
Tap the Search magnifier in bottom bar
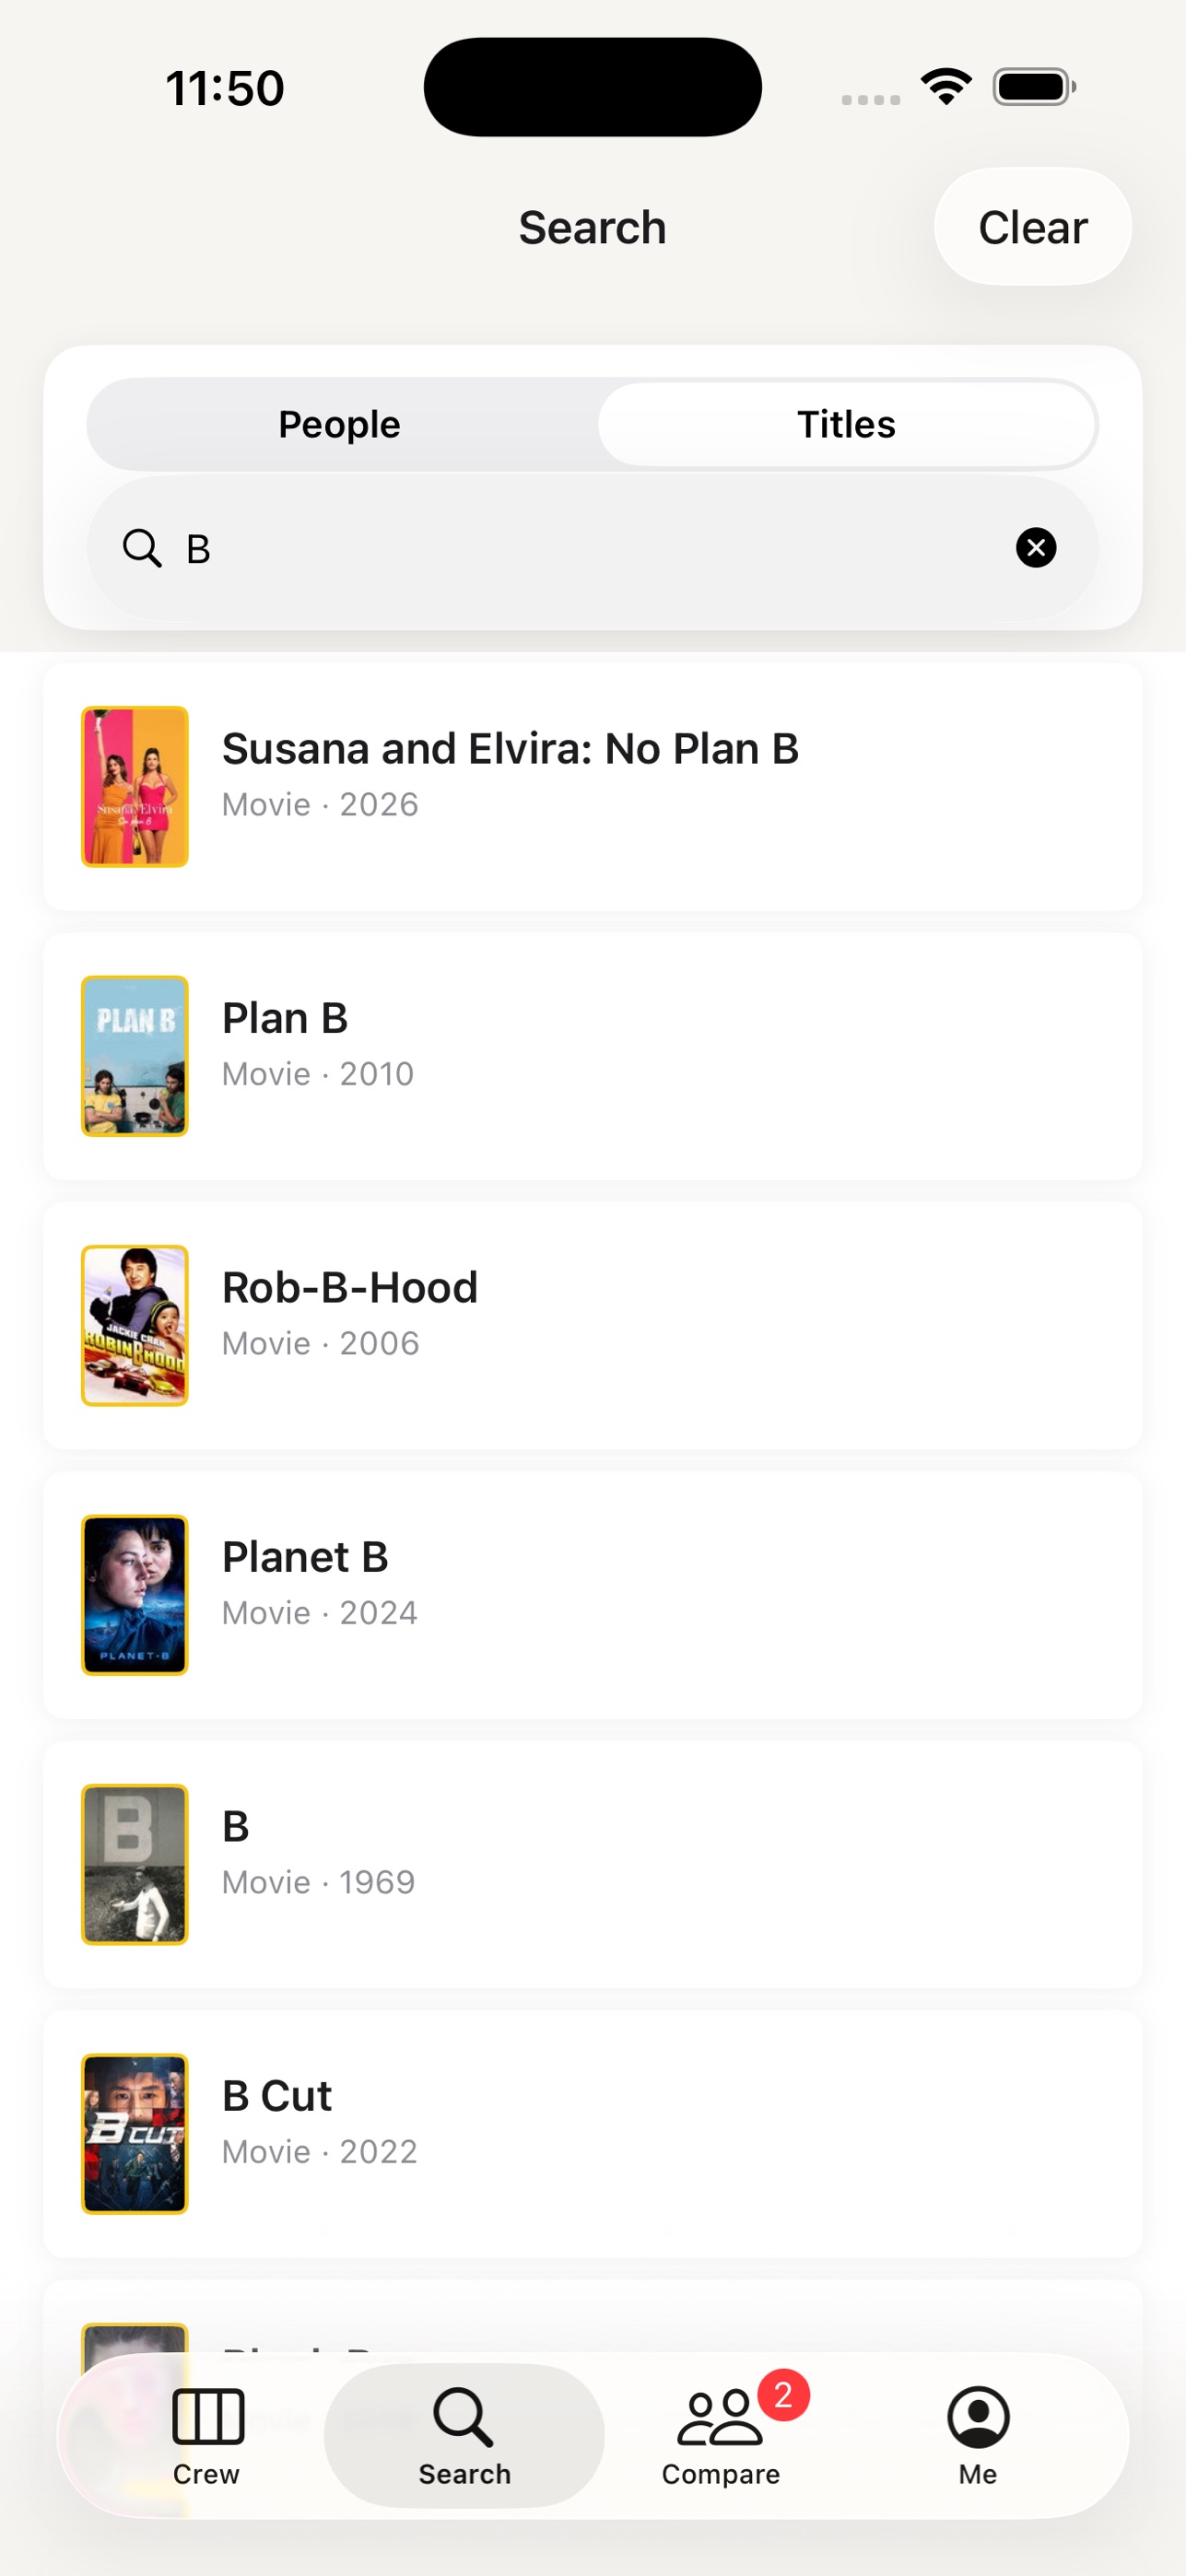(x=463, y=2417)
